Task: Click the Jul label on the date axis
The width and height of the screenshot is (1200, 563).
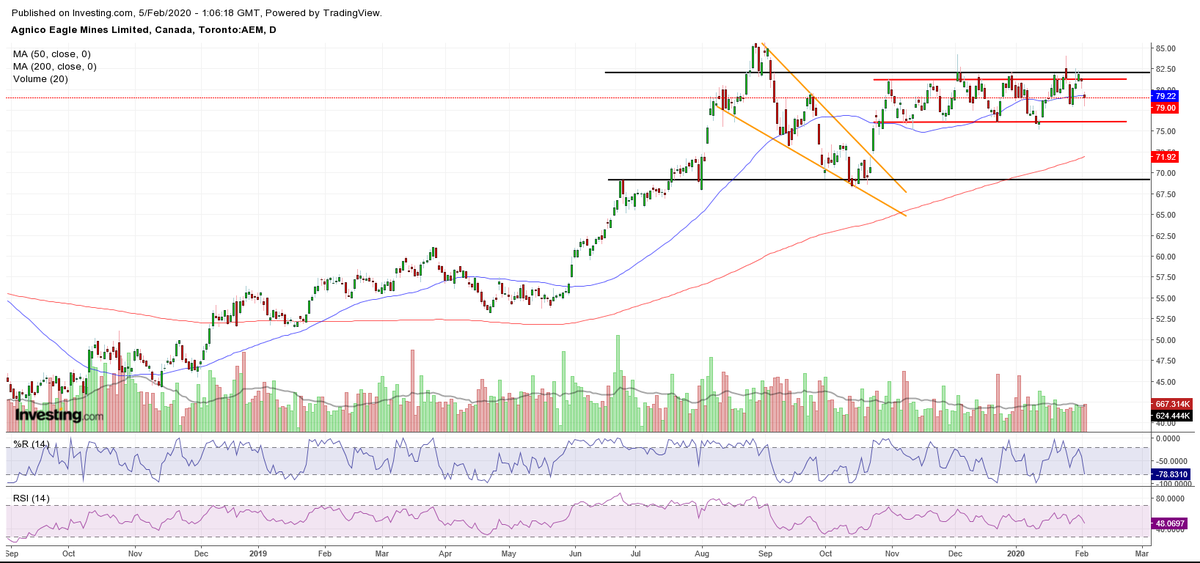Action: [x=636, y=552]
